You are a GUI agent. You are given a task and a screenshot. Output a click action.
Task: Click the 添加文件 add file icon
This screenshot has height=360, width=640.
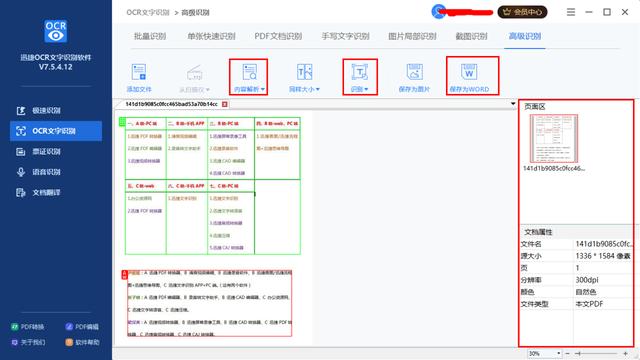click(x=139, y=72)
